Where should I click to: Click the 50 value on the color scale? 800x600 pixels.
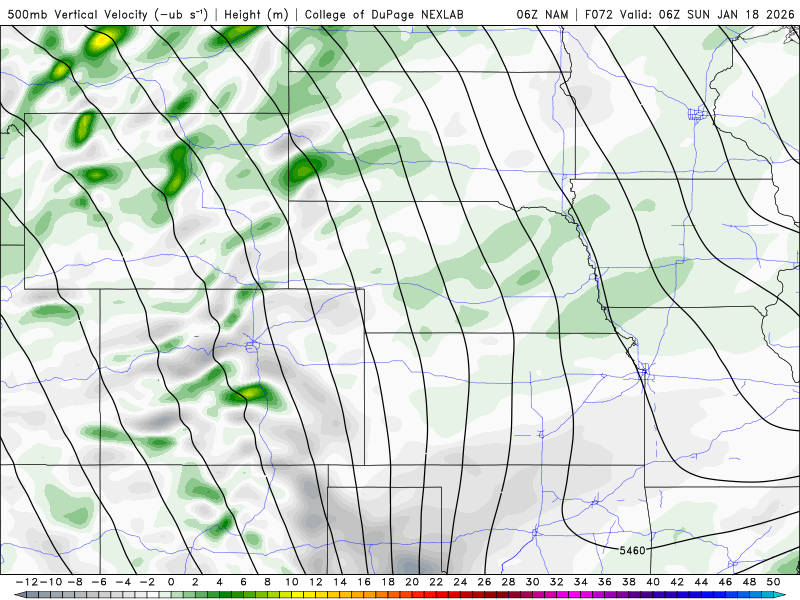(x=773, y=582)
